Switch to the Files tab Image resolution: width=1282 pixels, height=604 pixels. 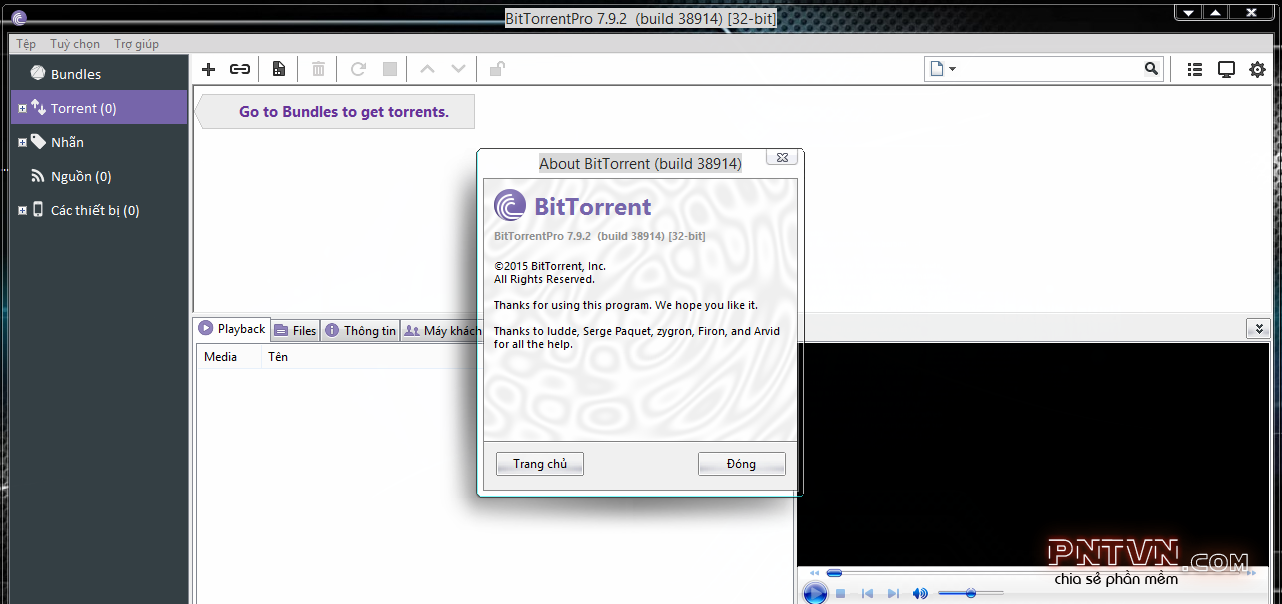coord(295,330)
